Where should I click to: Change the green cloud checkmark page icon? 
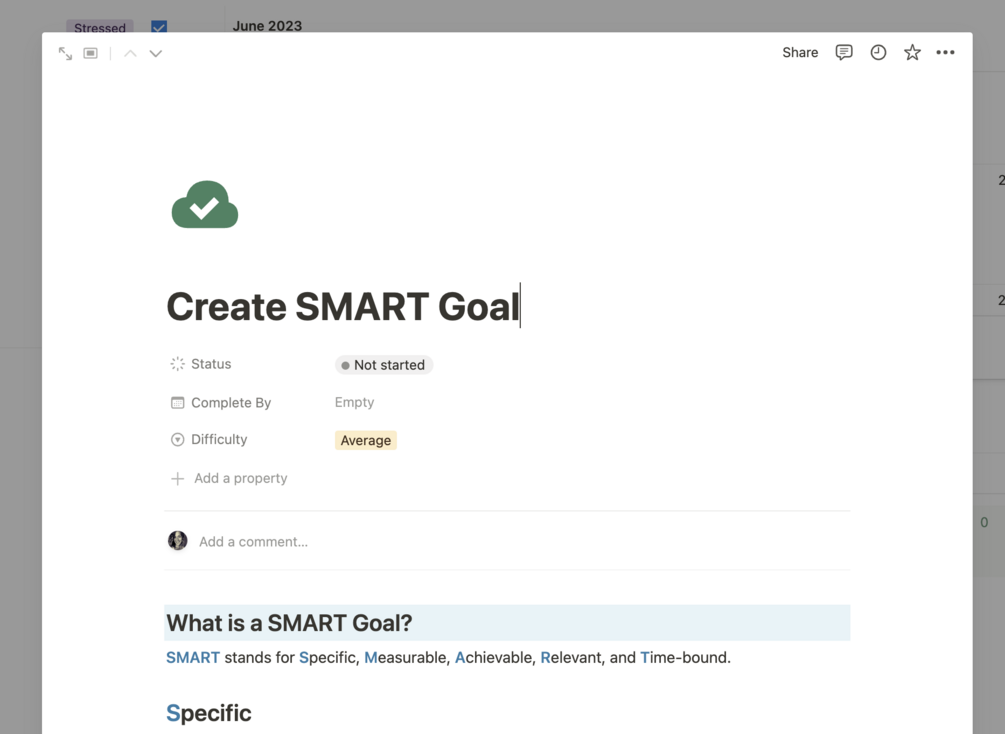pos(205,205)
